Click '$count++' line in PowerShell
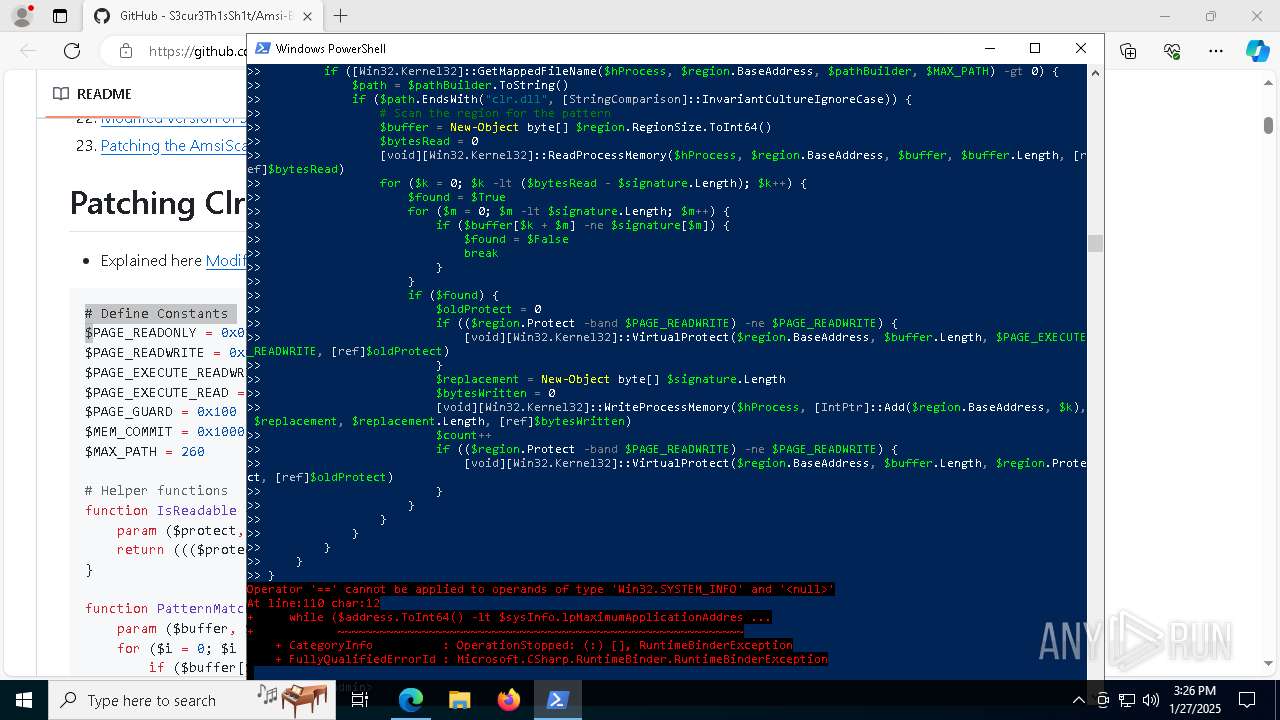 pyautogui.click(x=464, y=436)
